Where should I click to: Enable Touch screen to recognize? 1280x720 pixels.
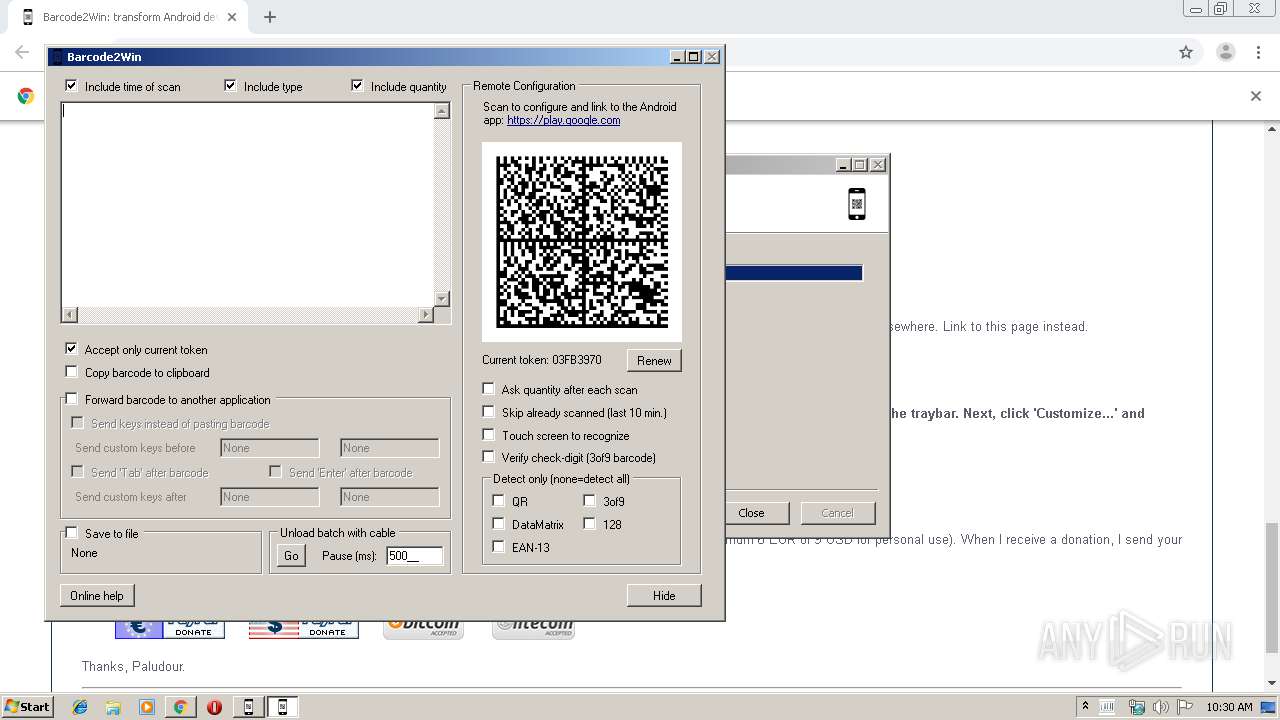click(488, 435)
